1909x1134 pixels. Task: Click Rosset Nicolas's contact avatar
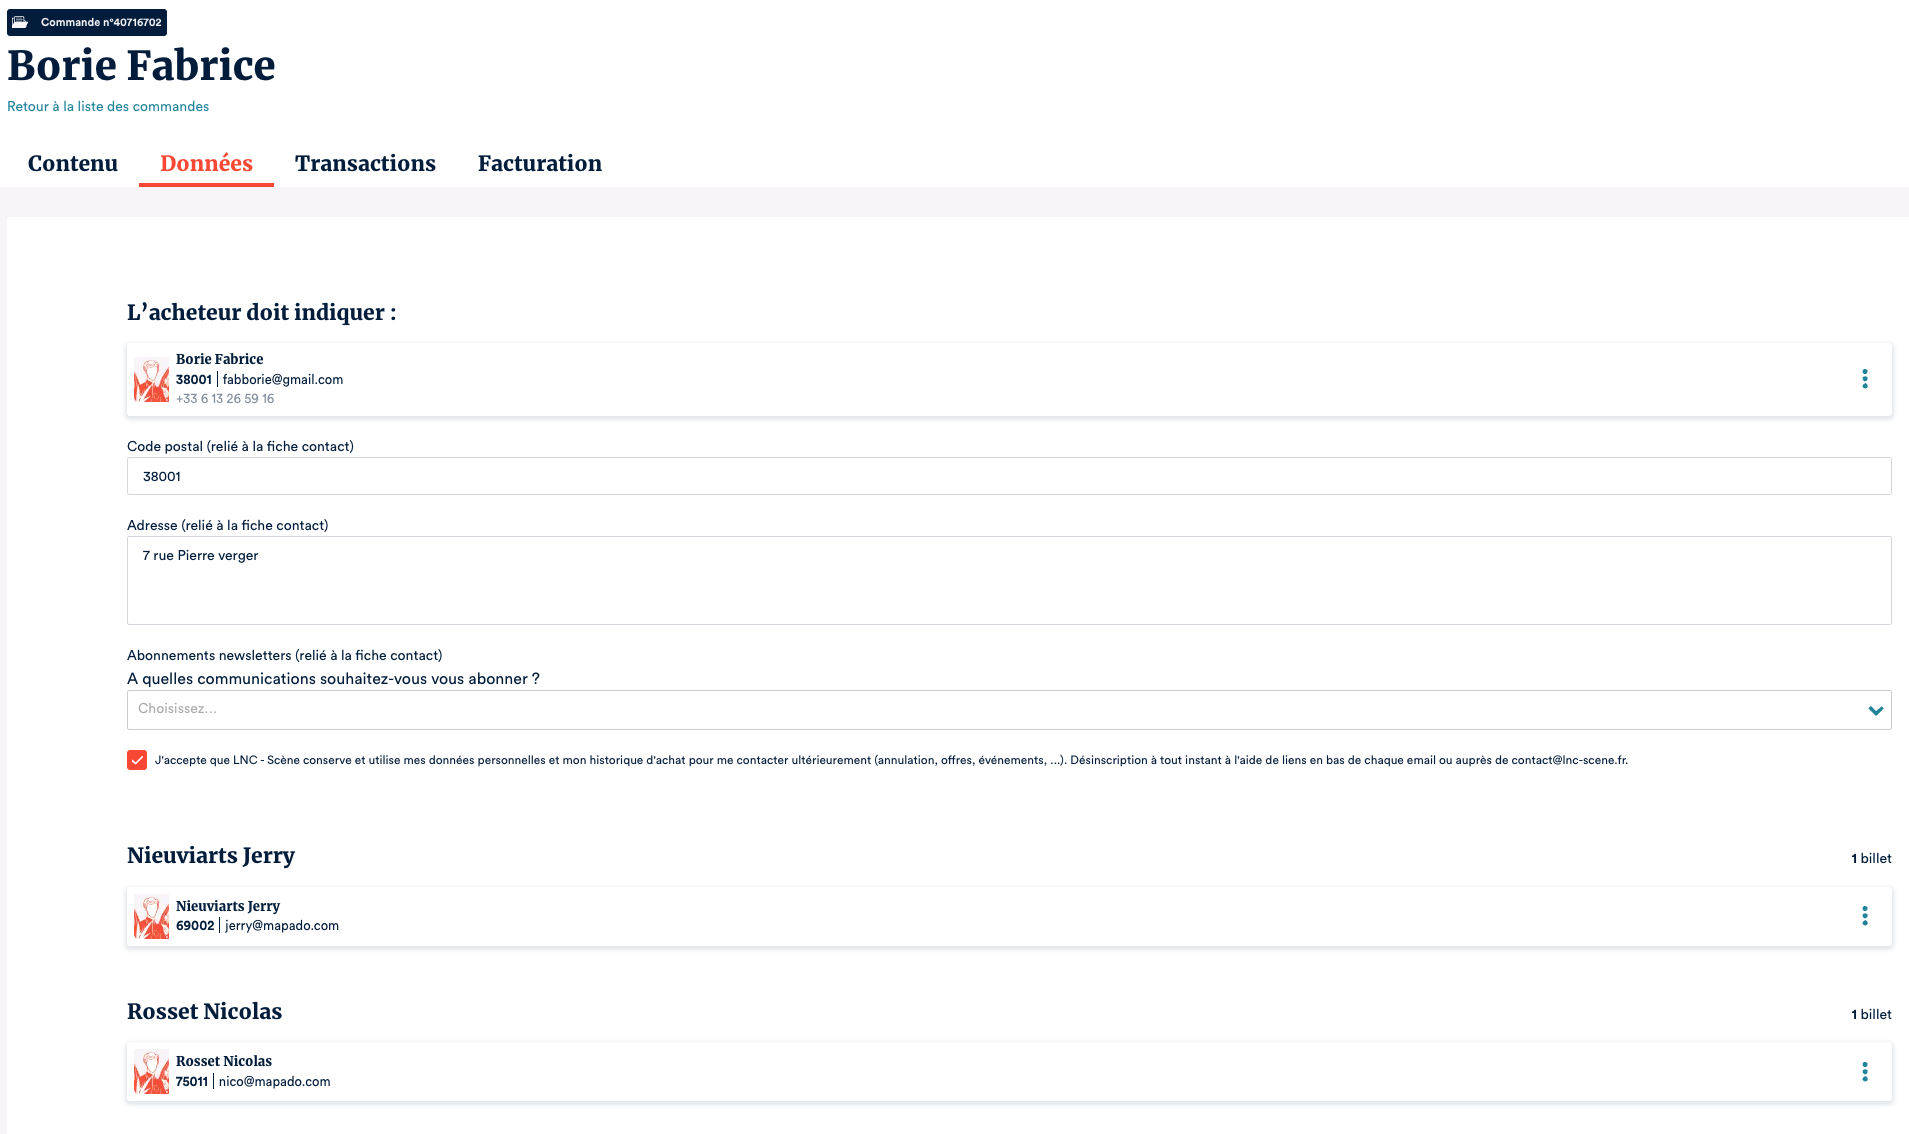click(x=151, y=1072)
